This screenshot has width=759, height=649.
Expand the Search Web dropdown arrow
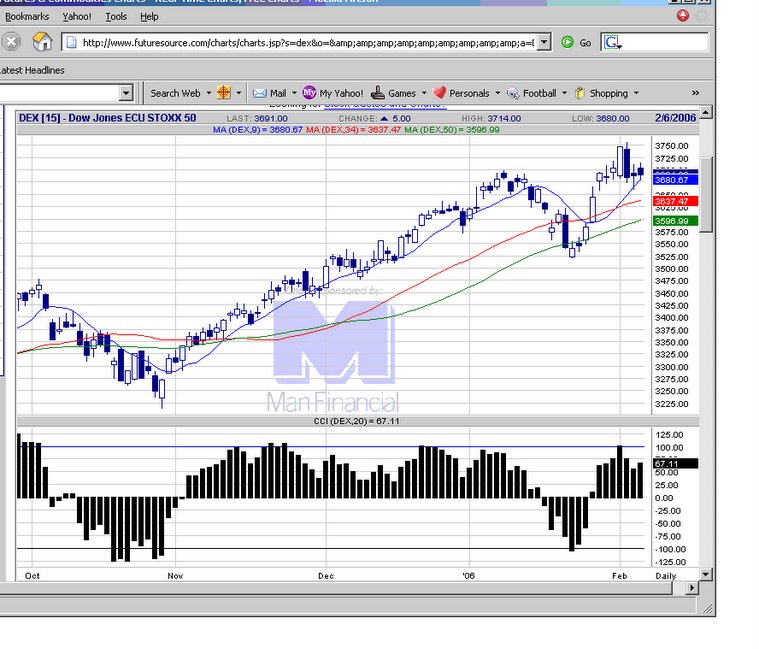coord(209,93)
